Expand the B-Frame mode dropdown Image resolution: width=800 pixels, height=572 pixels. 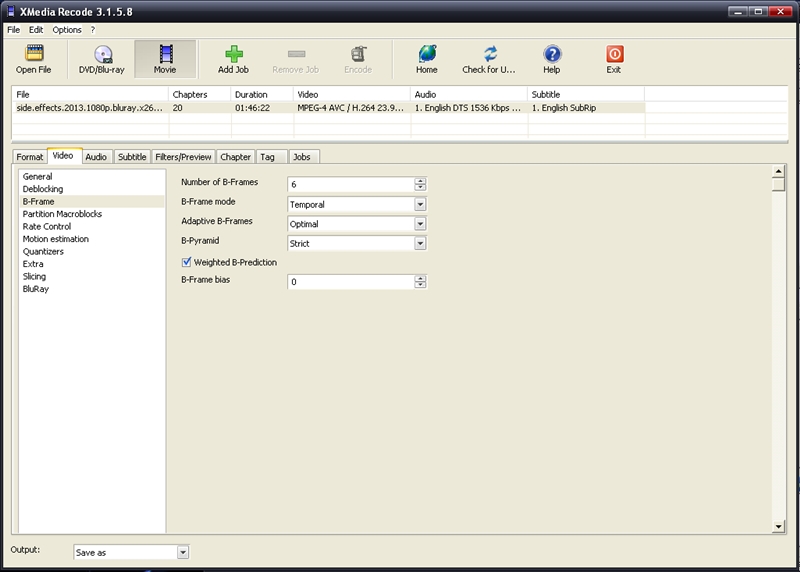pyautogui.click(x=420, y=205)
